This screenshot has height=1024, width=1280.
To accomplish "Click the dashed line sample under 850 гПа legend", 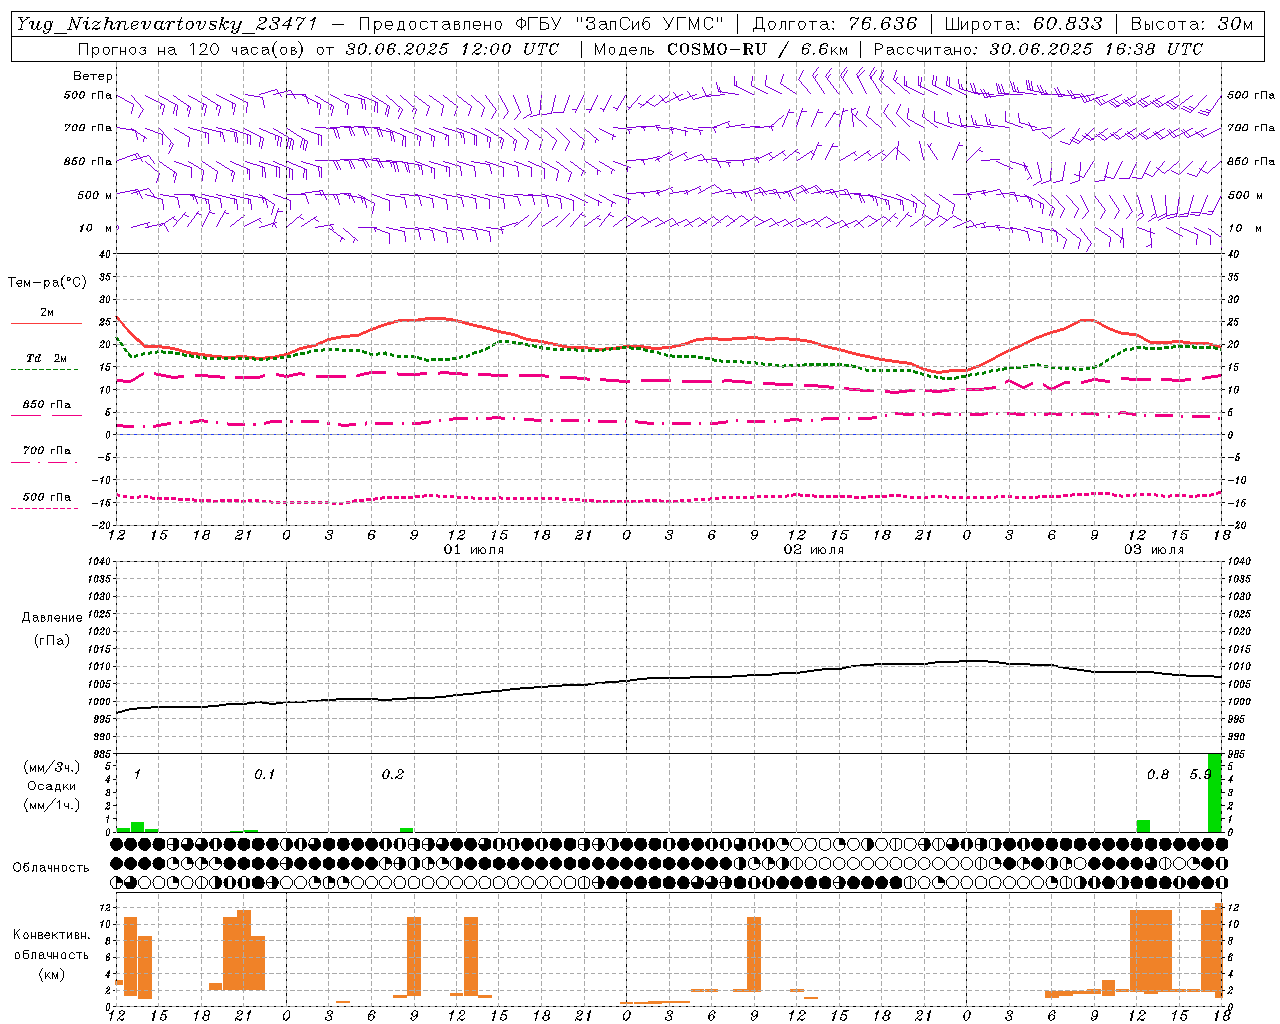I will point(45,416).
